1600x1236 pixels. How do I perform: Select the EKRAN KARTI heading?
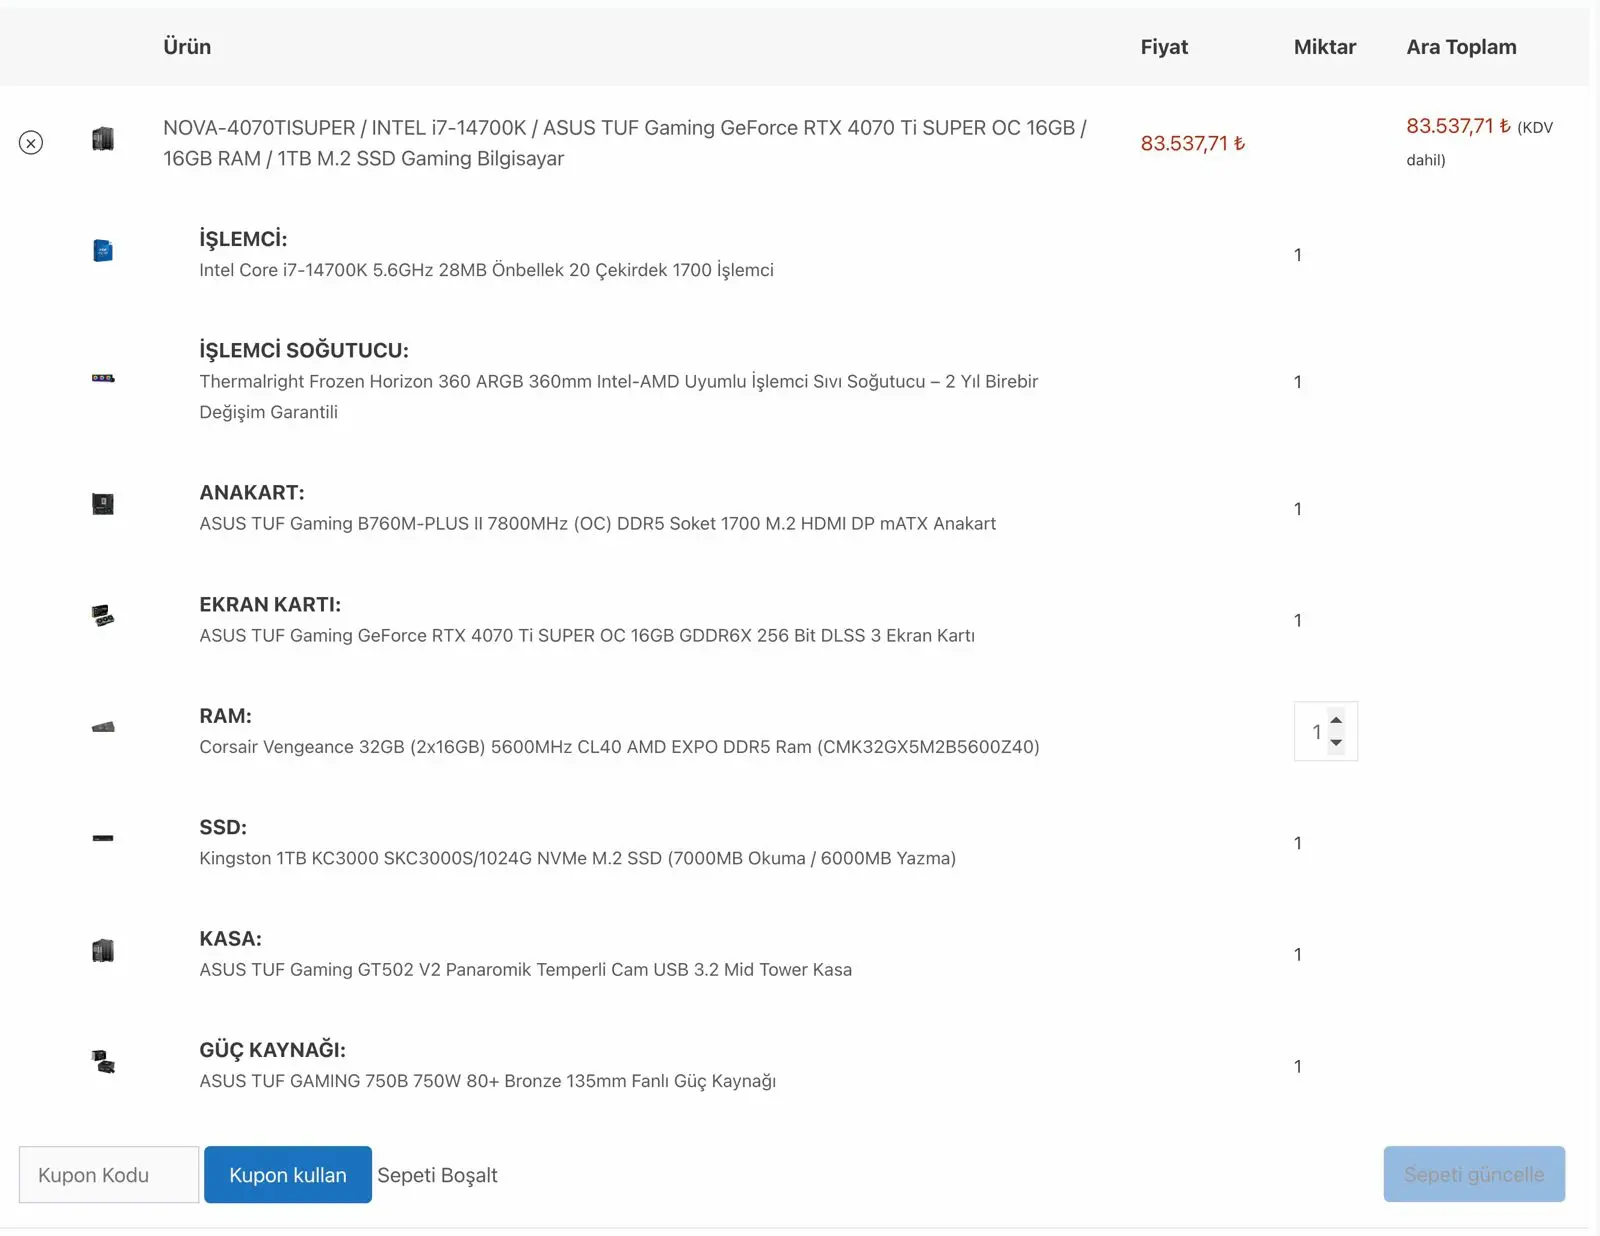270,605
